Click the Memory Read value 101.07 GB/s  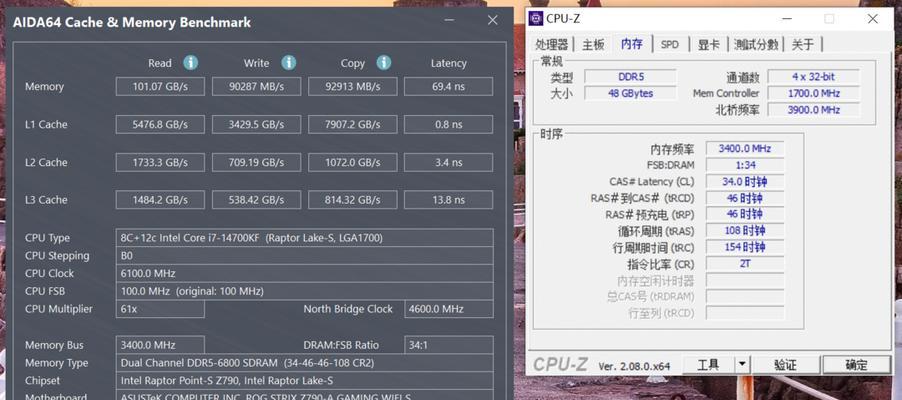coord(160,87)
